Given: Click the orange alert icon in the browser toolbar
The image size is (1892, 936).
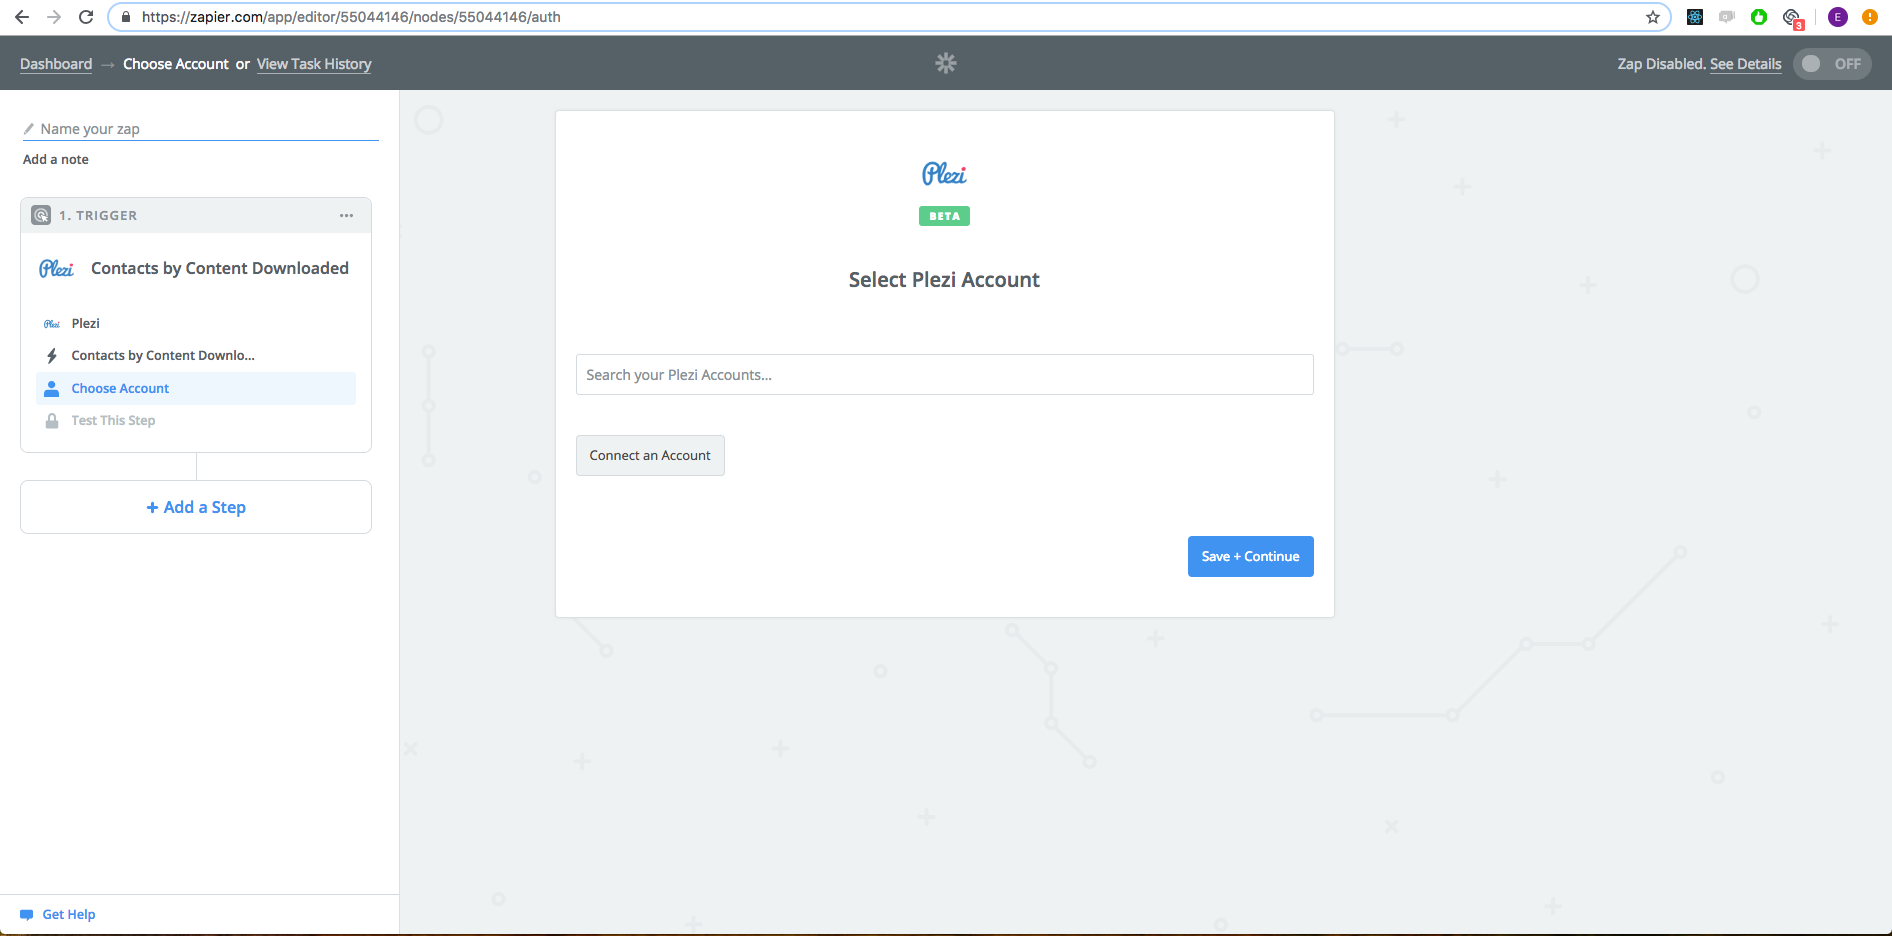Looking at the screenshot, I should point(1869,17).
